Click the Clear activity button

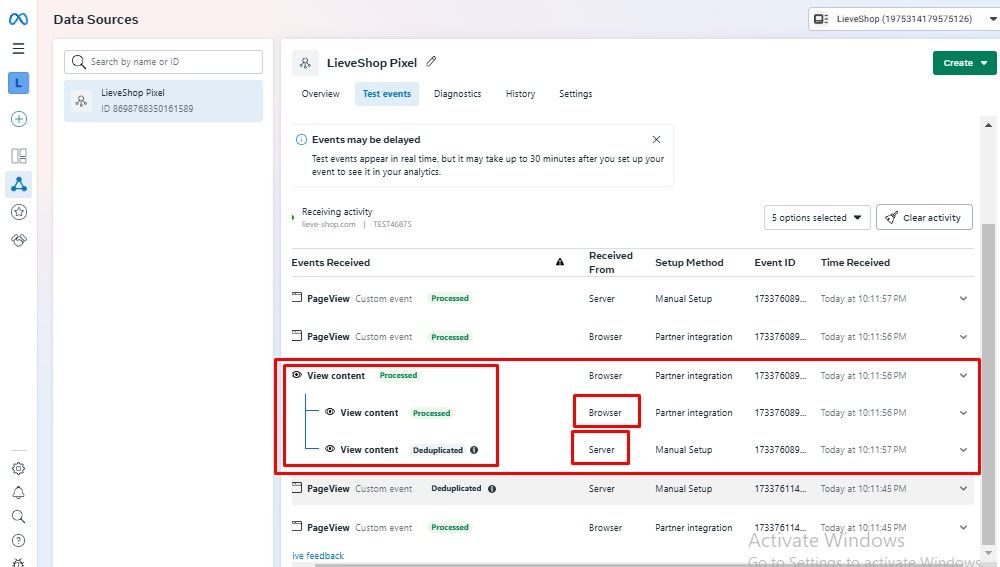tap(924, 217)
